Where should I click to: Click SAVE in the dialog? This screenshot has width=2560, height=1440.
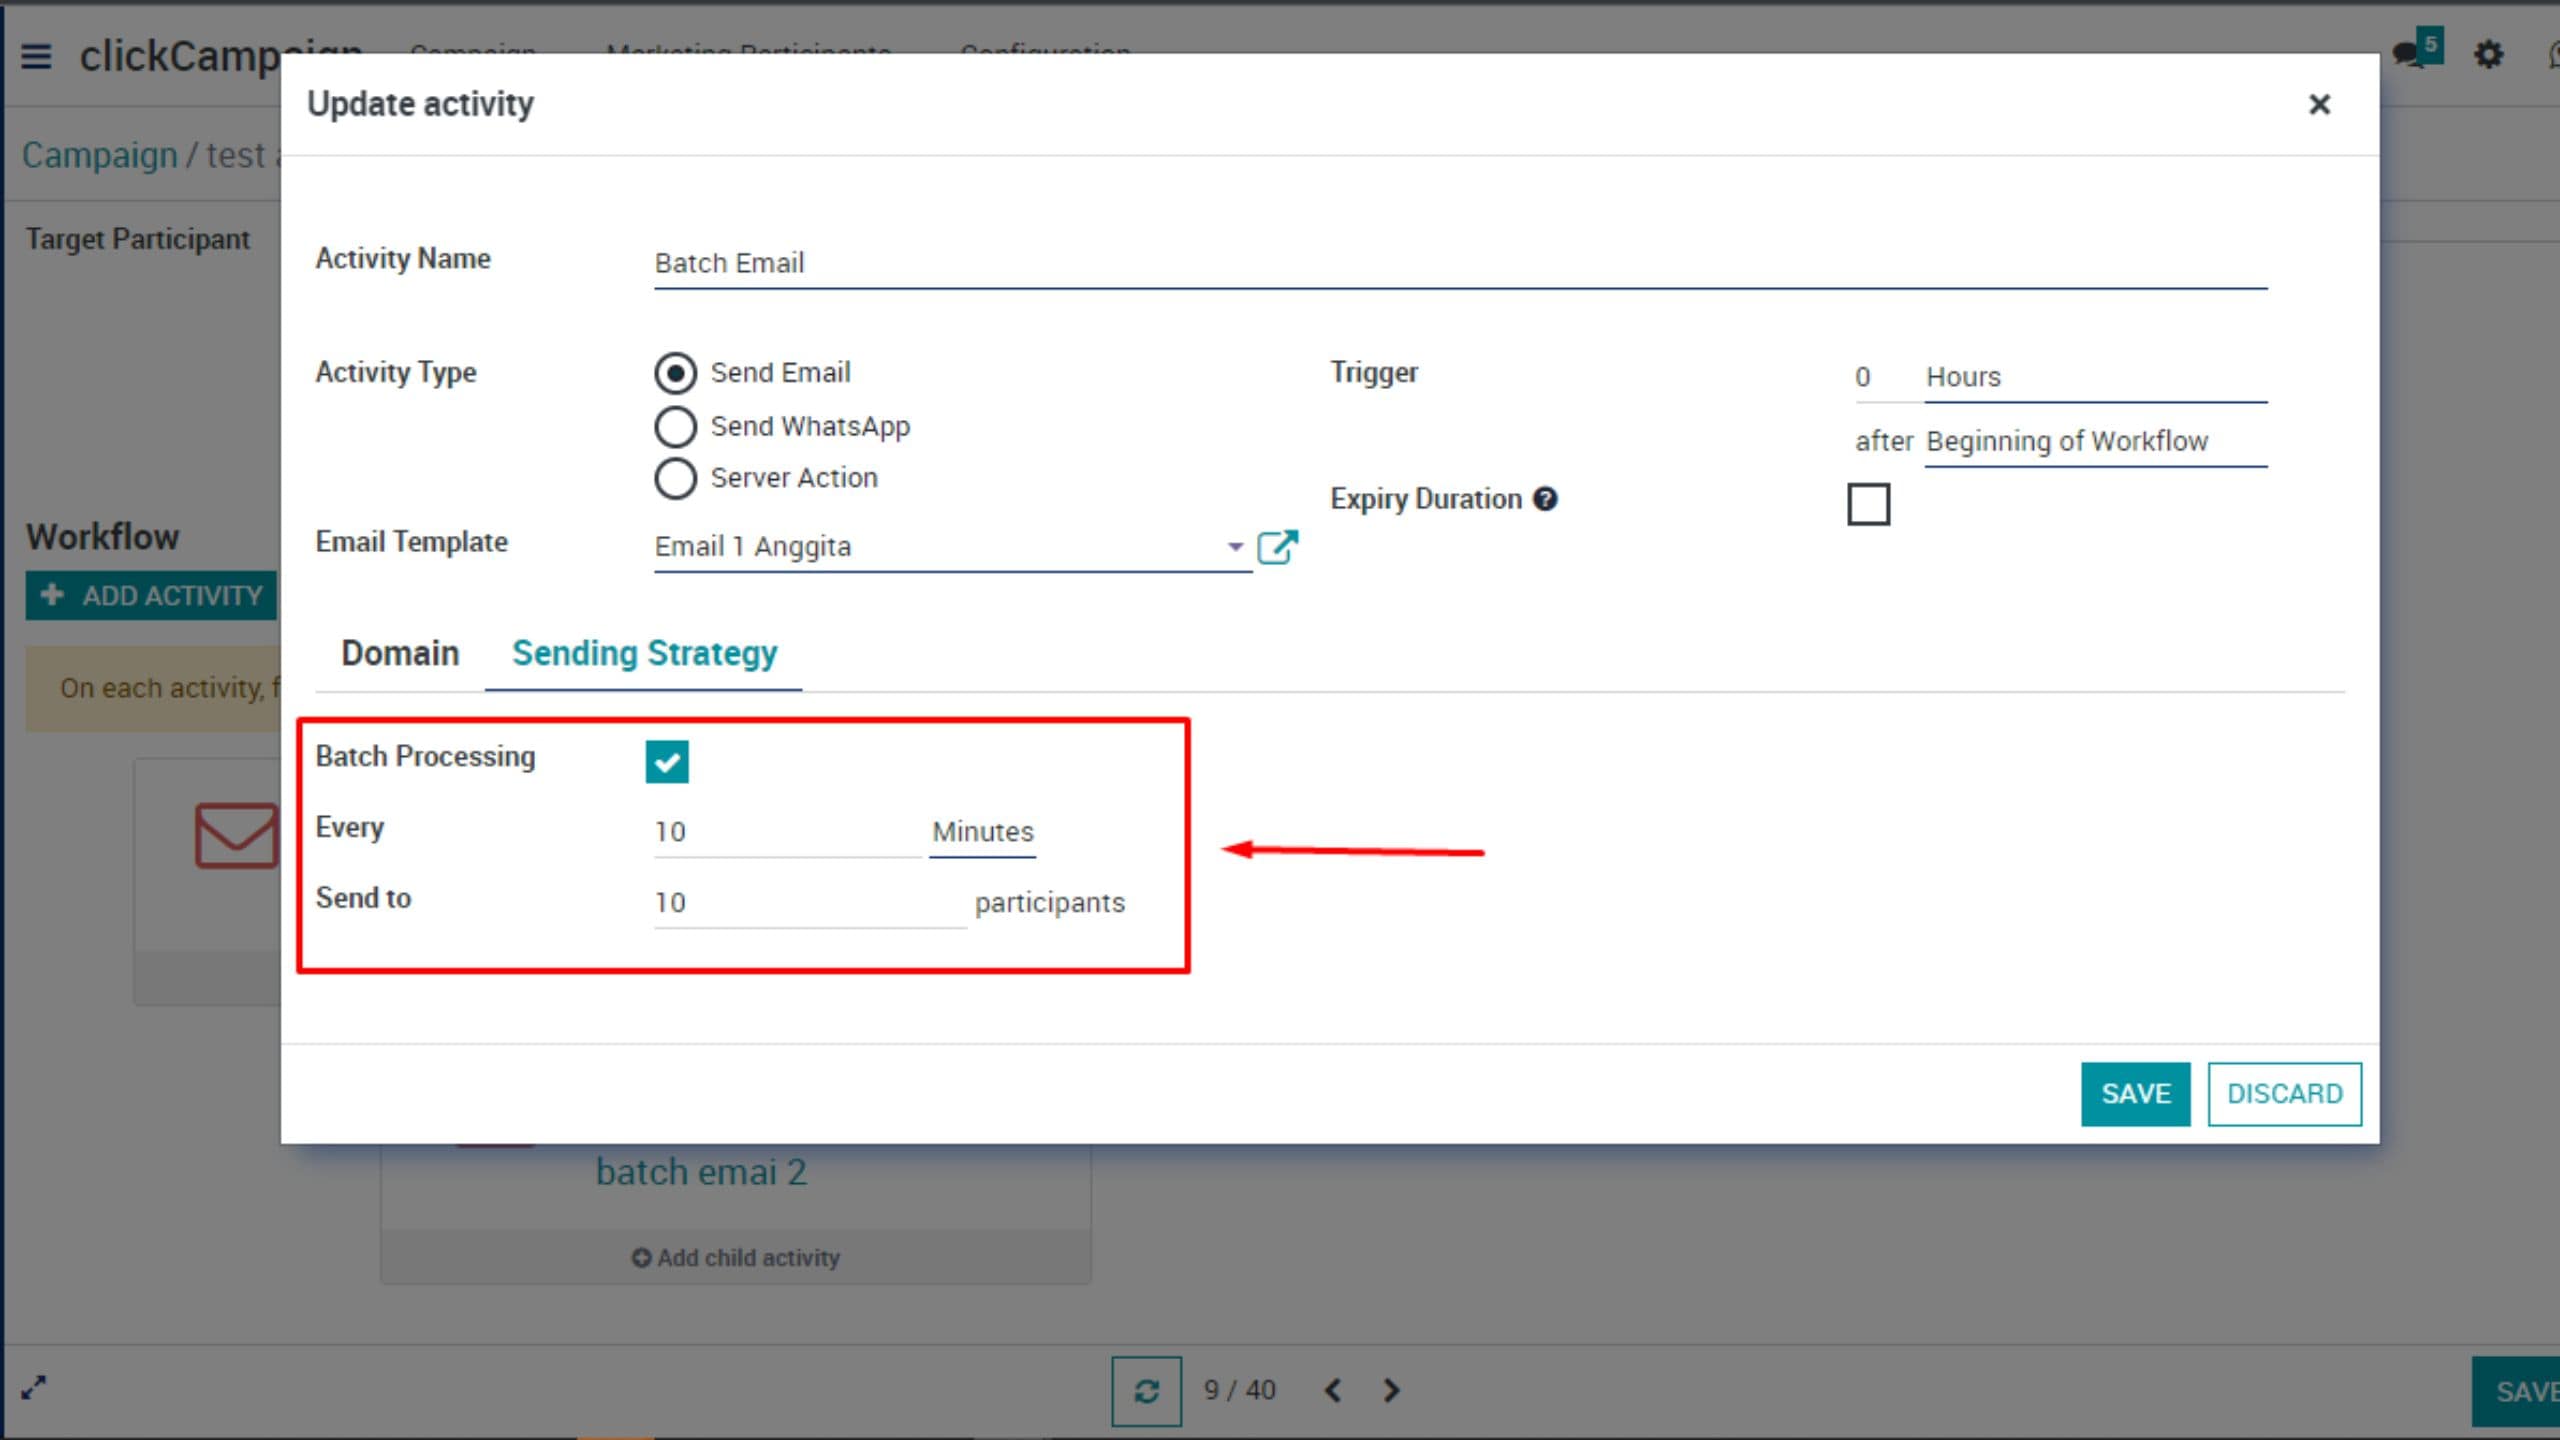point(2135,1094)
